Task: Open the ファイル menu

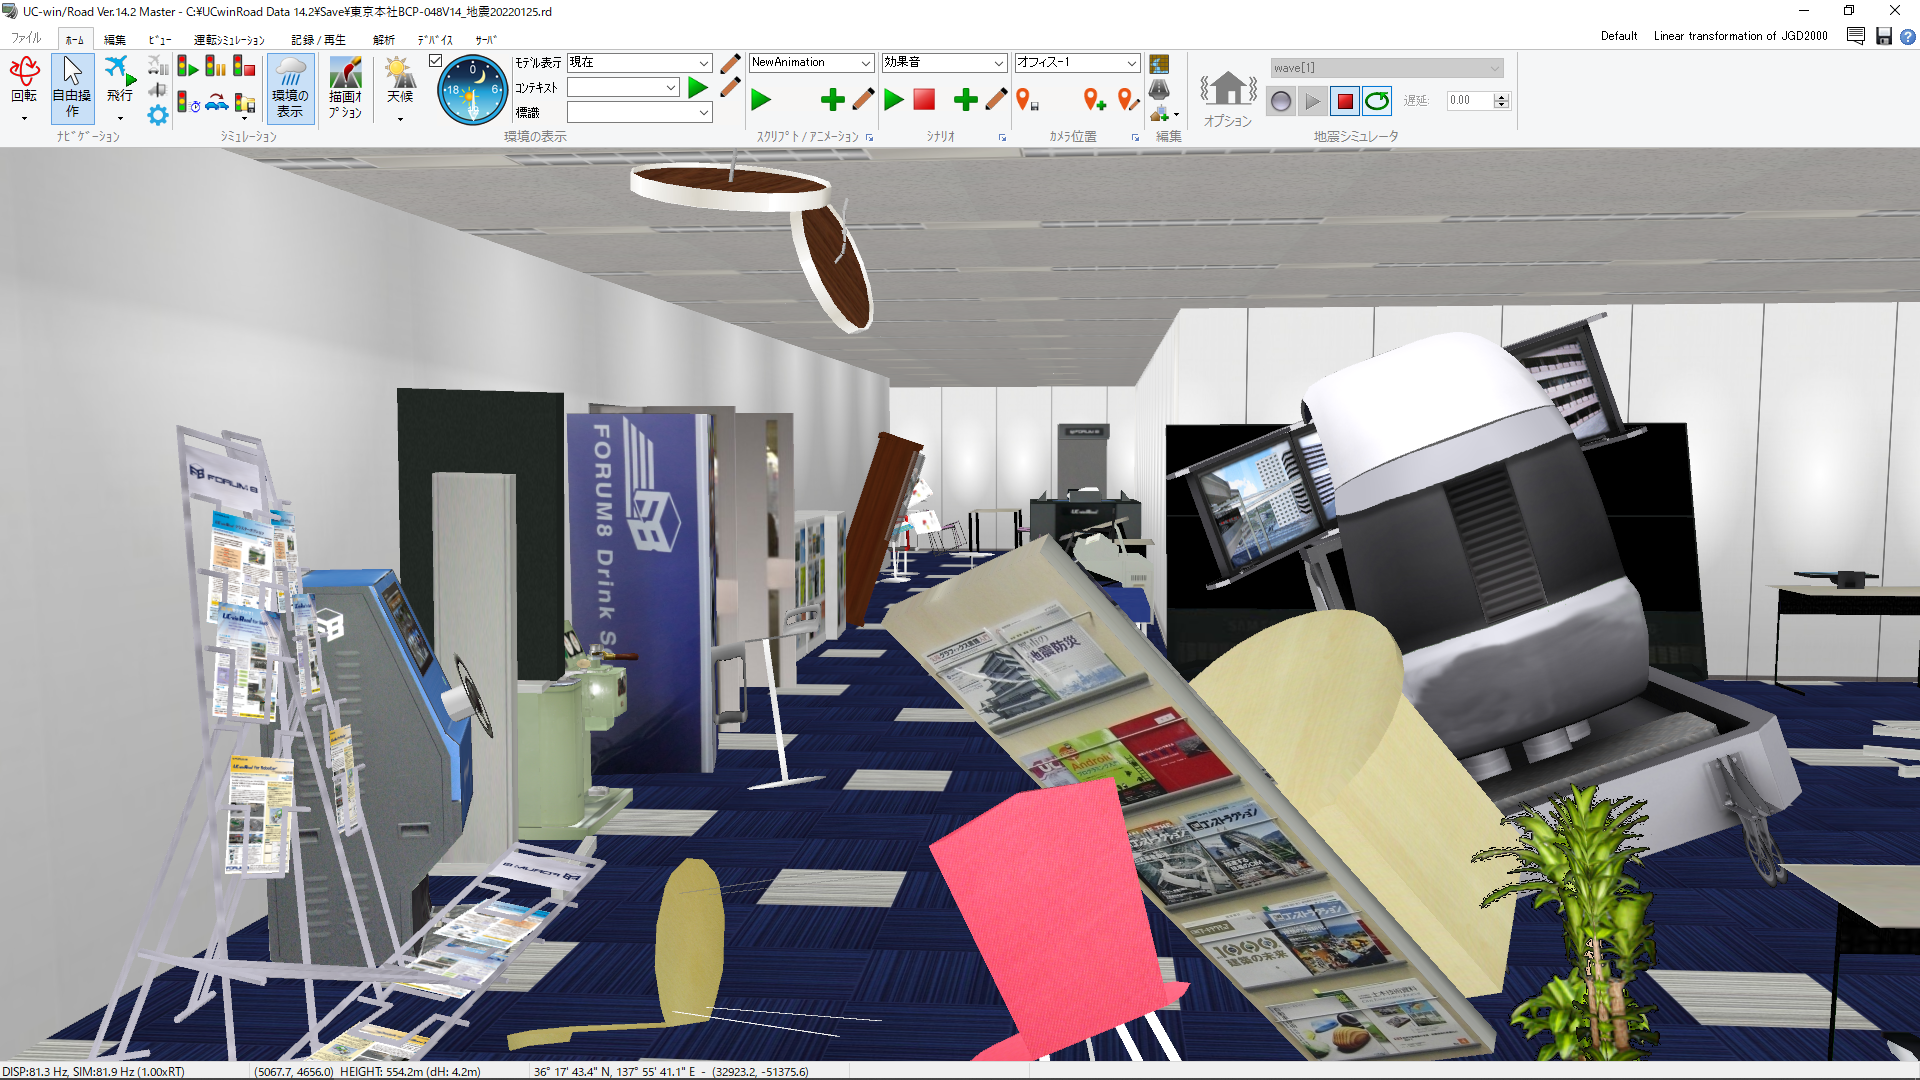Action: coord(26,39)
